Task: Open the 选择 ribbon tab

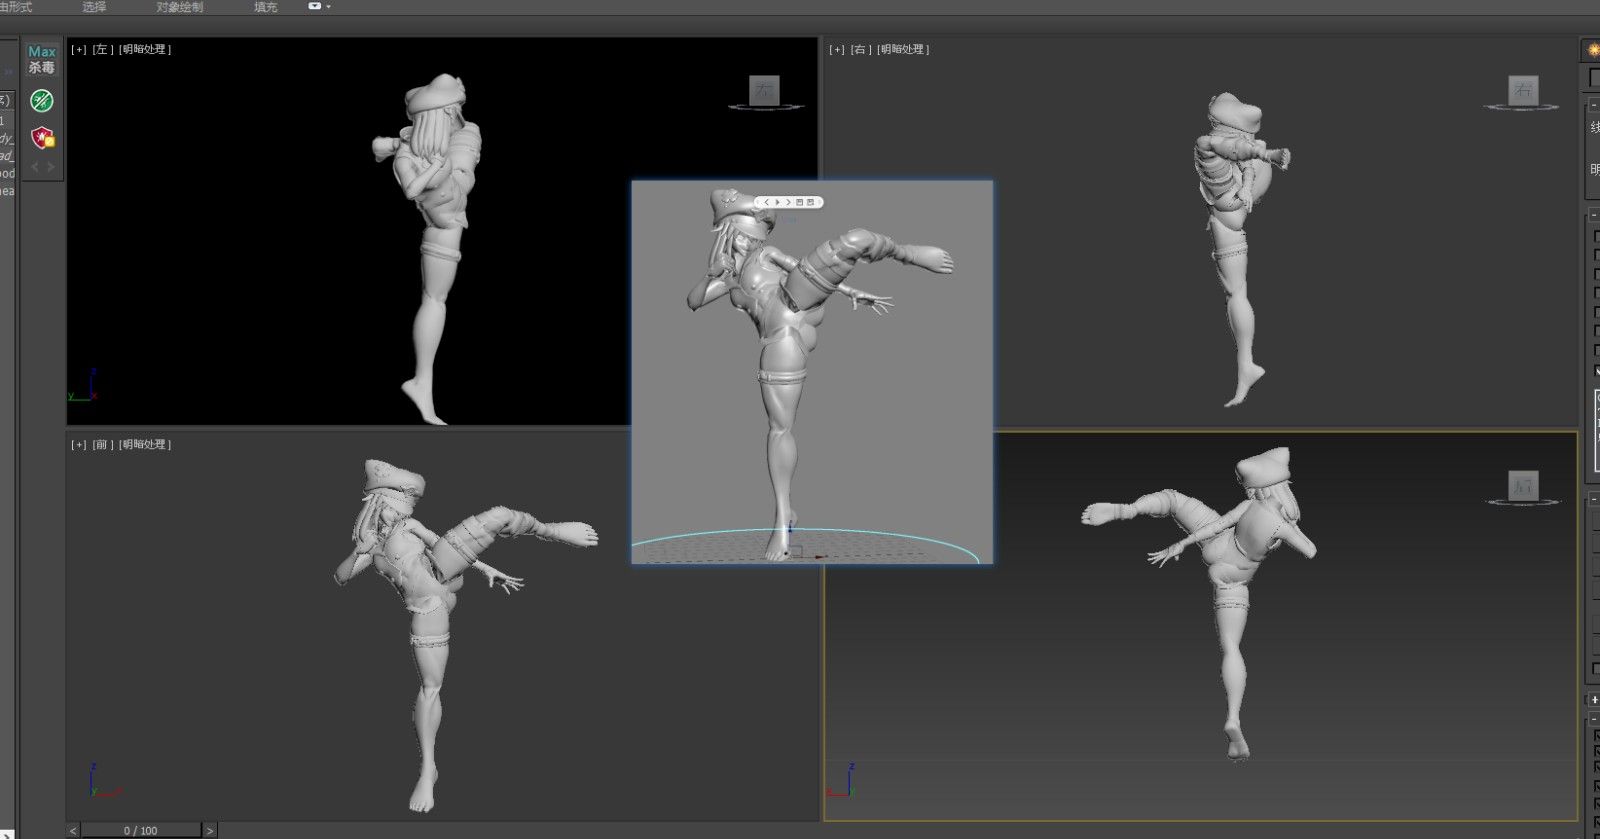Action: pyautogui.click(x=94, y=7)
